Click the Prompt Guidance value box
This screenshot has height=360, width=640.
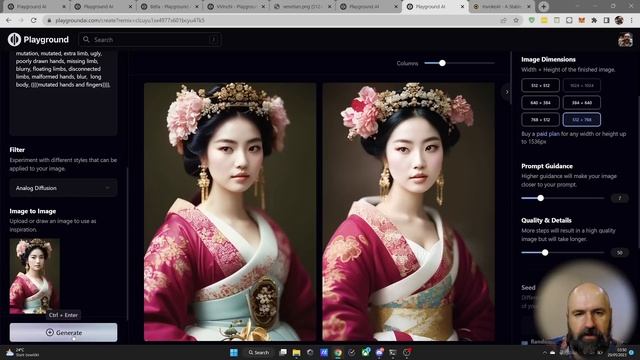620,198
